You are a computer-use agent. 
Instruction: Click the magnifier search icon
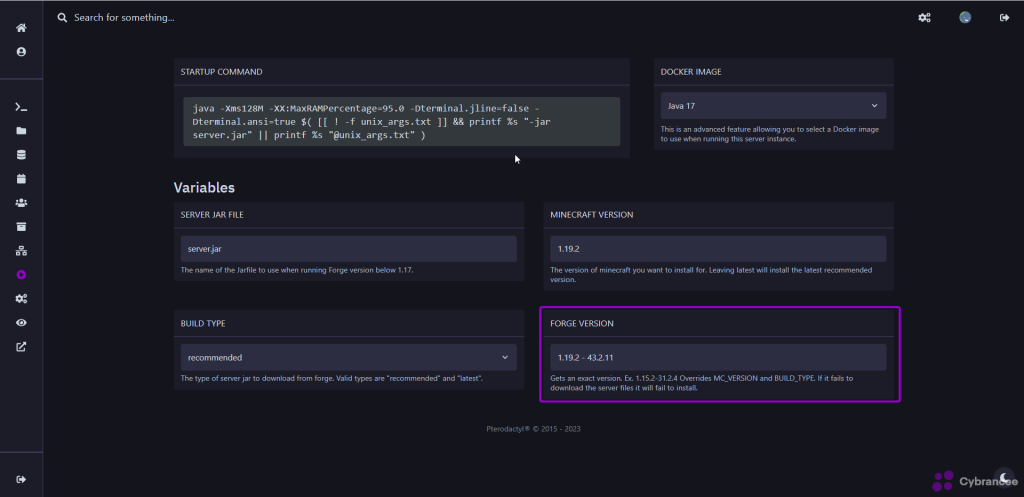tap(63, 18)
